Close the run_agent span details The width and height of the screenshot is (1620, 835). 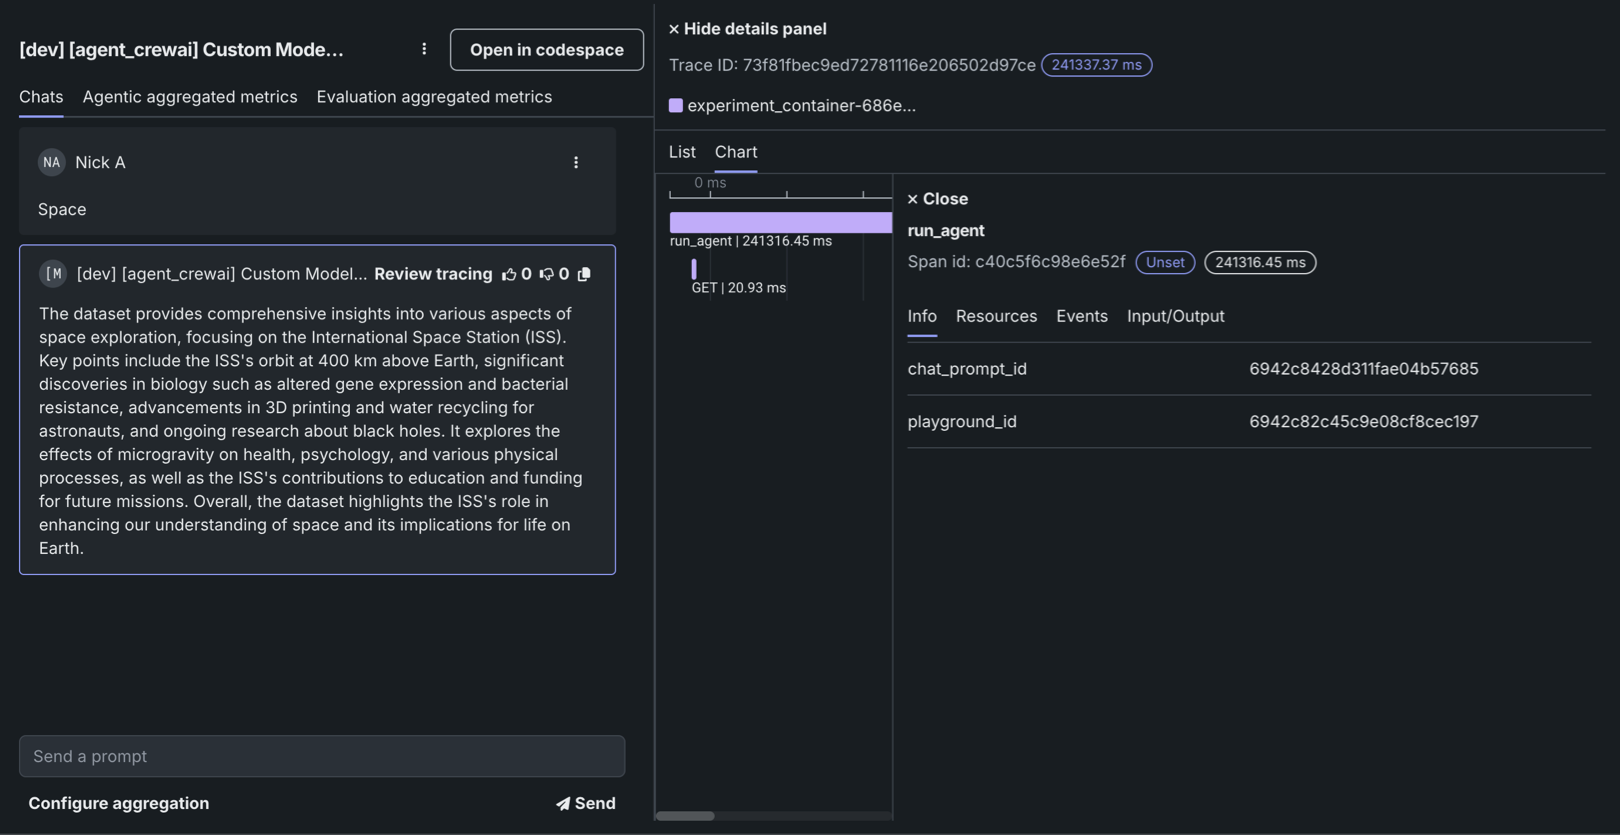(x=937, y=199)
